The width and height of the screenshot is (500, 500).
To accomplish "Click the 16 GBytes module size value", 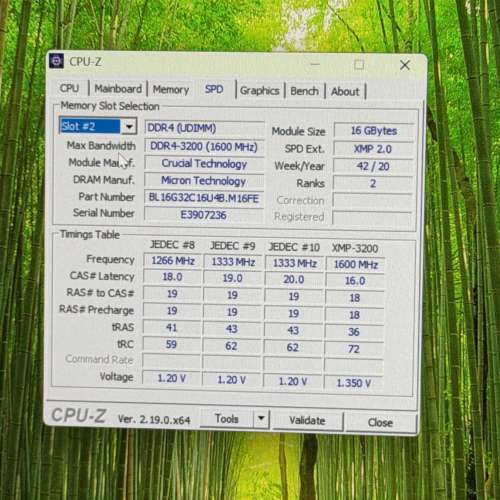I will pyautogui.click(x=374, y=131).
